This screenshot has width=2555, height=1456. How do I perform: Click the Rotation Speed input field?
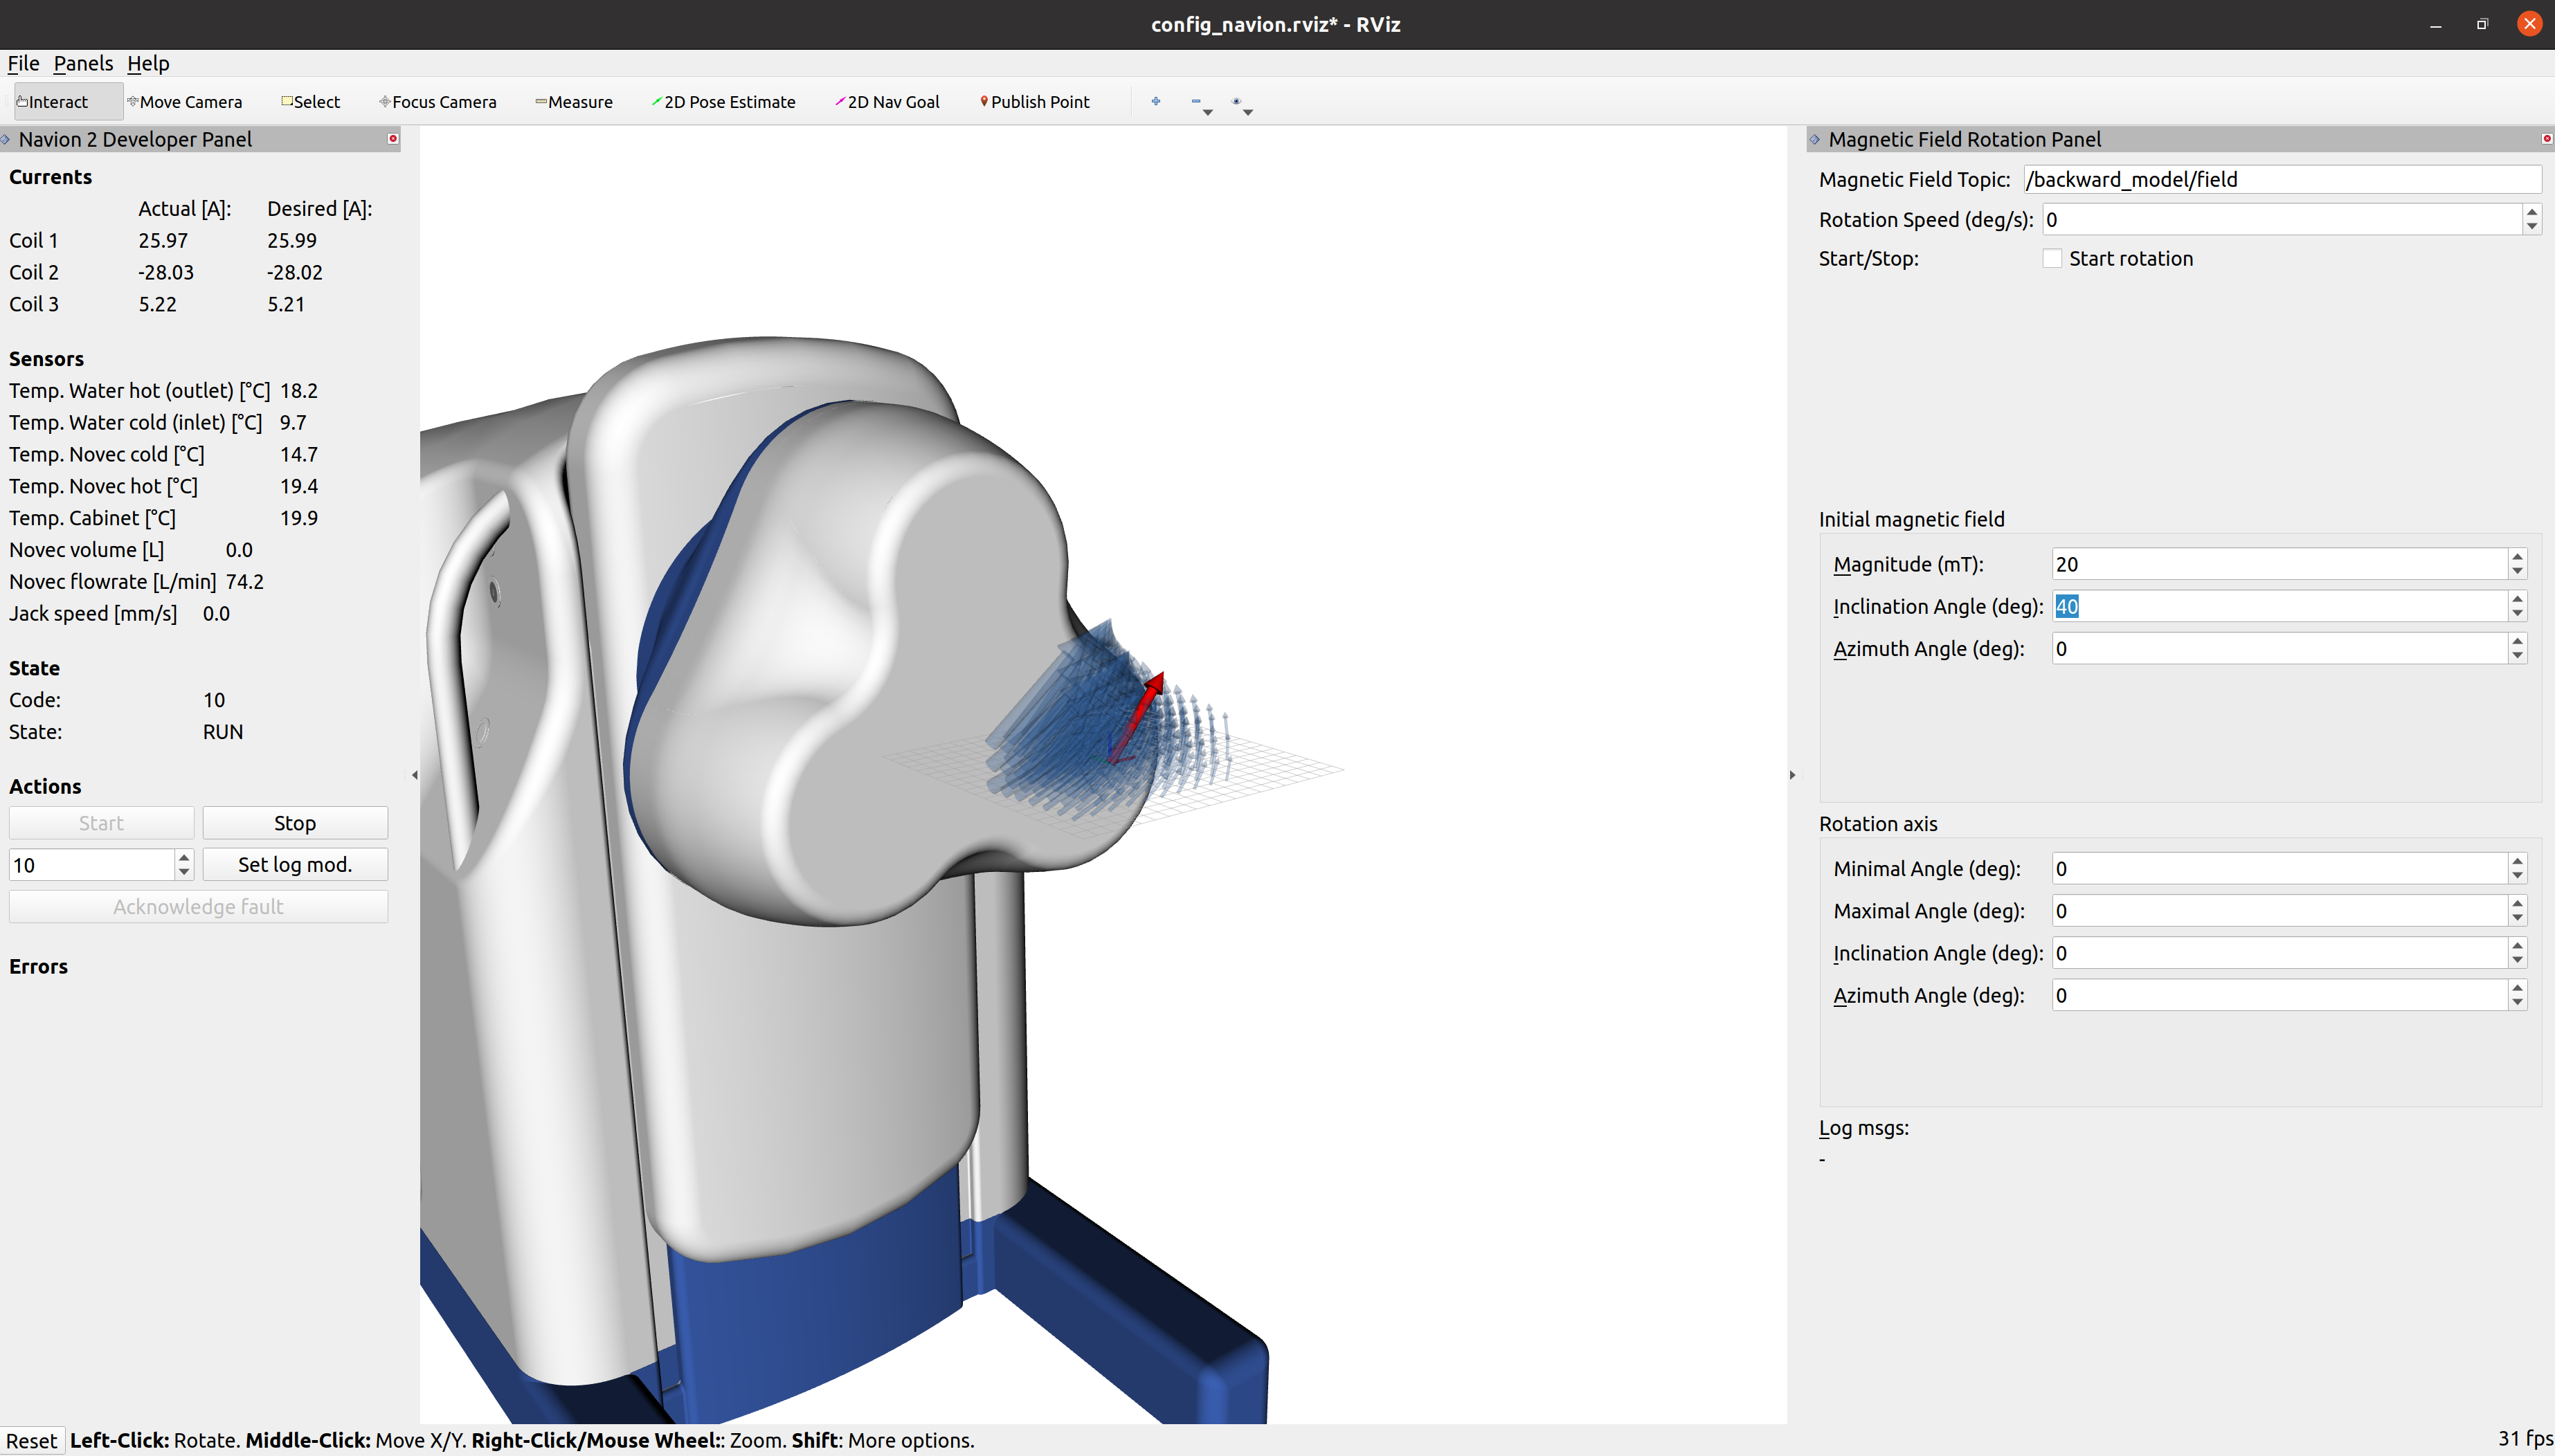[2282, 220]
